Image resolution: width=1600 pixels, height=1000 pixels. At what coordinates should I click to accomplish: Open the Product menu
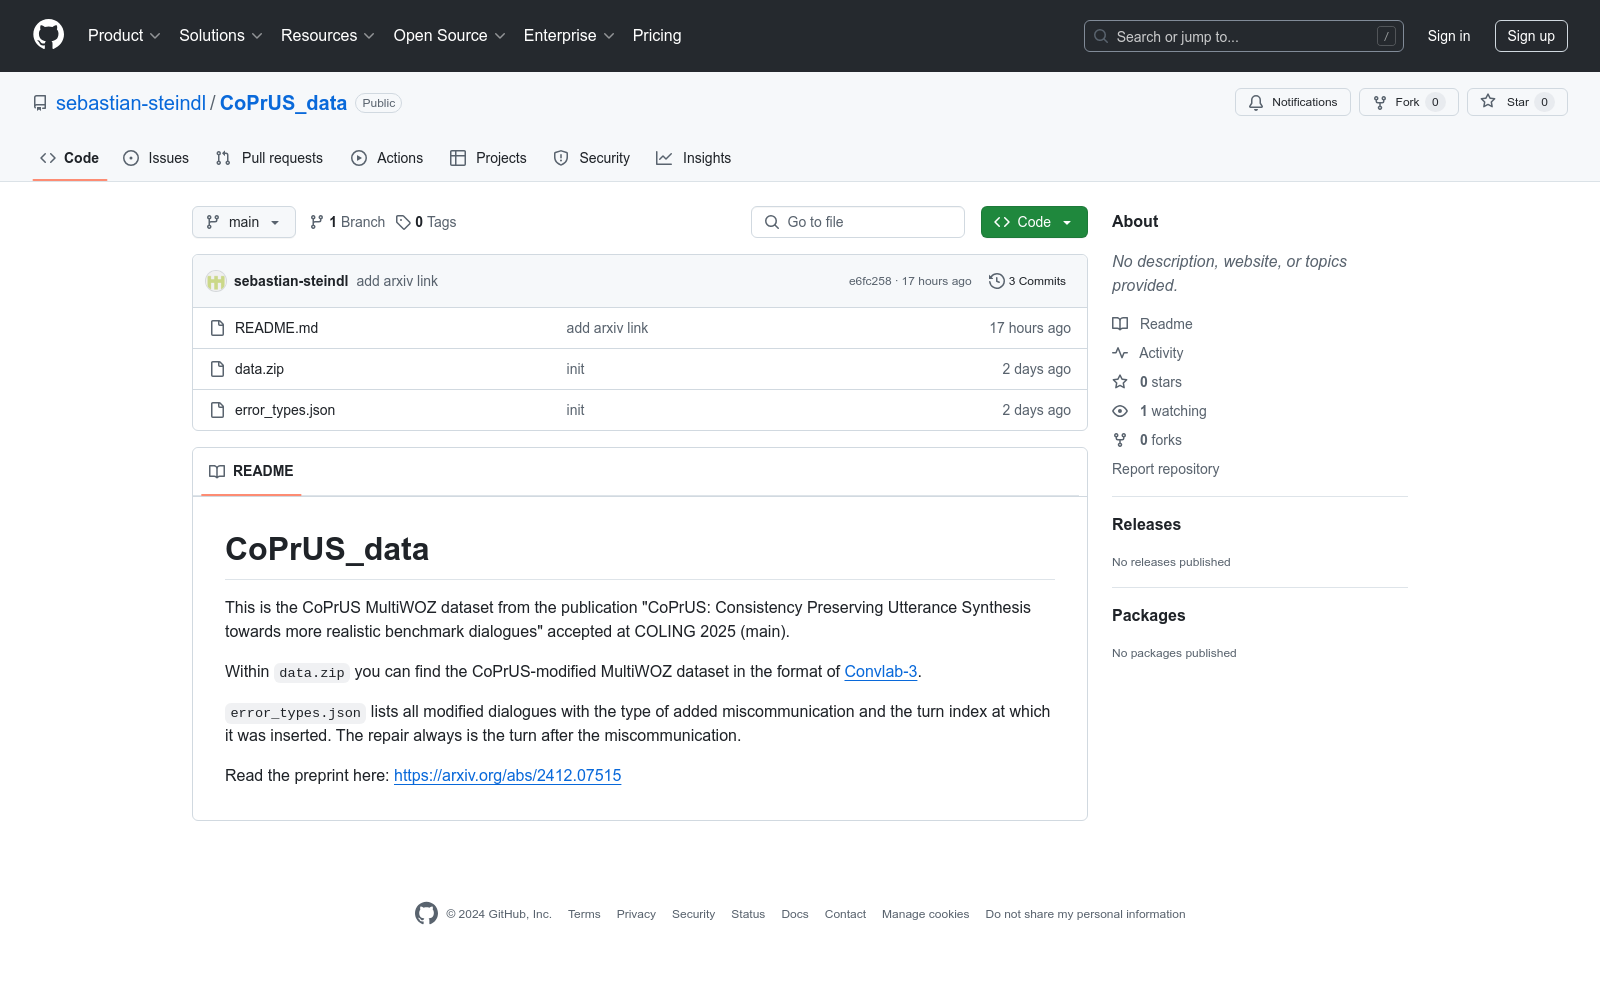tap(124, 35)
